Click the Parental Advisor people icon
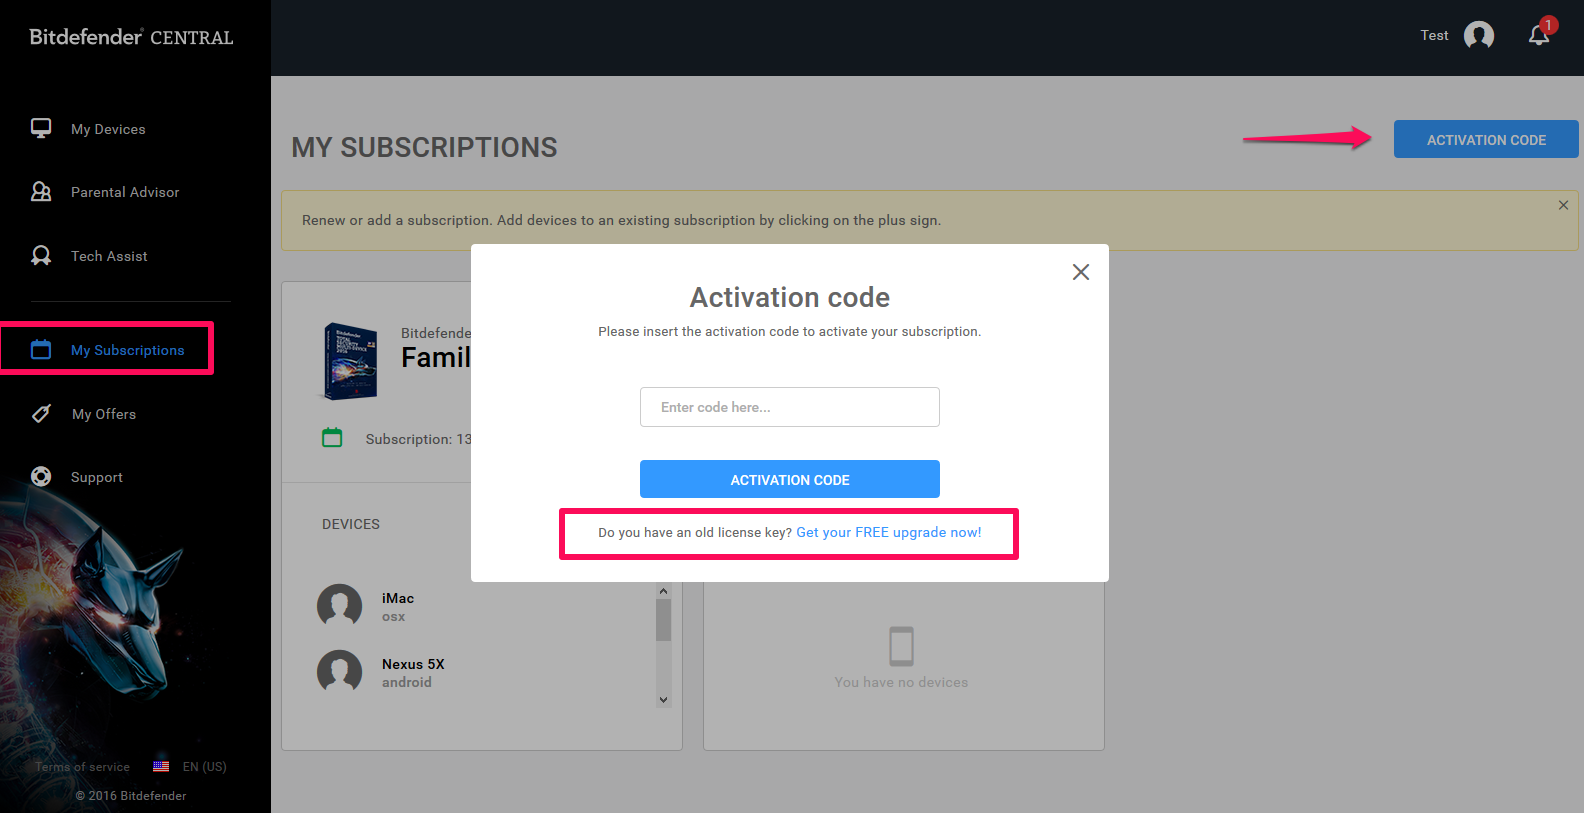 click(41, 191)
